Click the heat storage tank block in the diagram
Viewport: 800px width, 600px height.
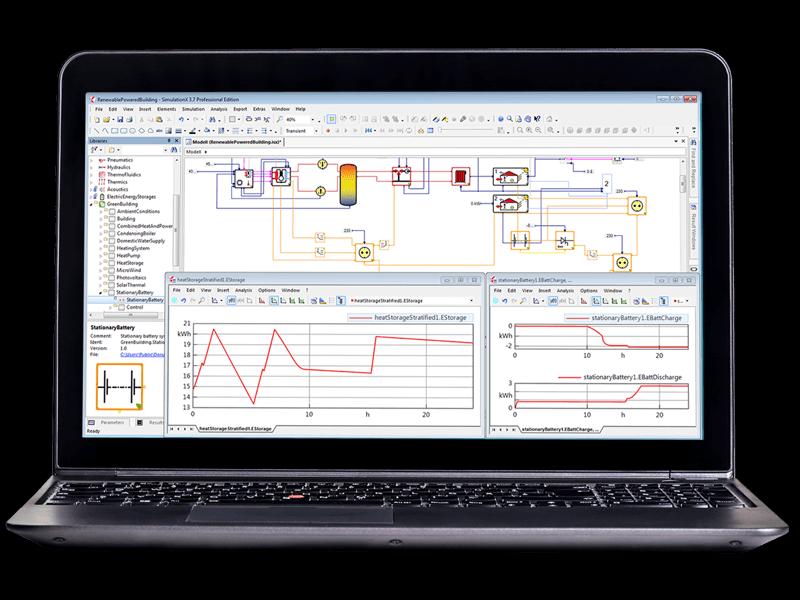[x=347, y=185]
